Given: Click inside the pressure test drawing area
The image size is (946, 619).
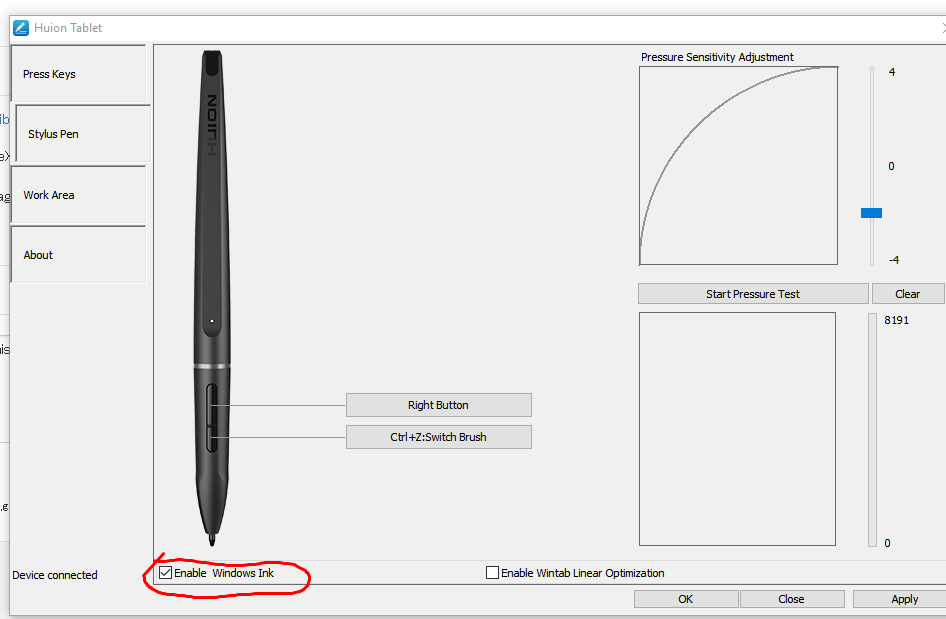Looking at the screenshot, I should point(737,429).
